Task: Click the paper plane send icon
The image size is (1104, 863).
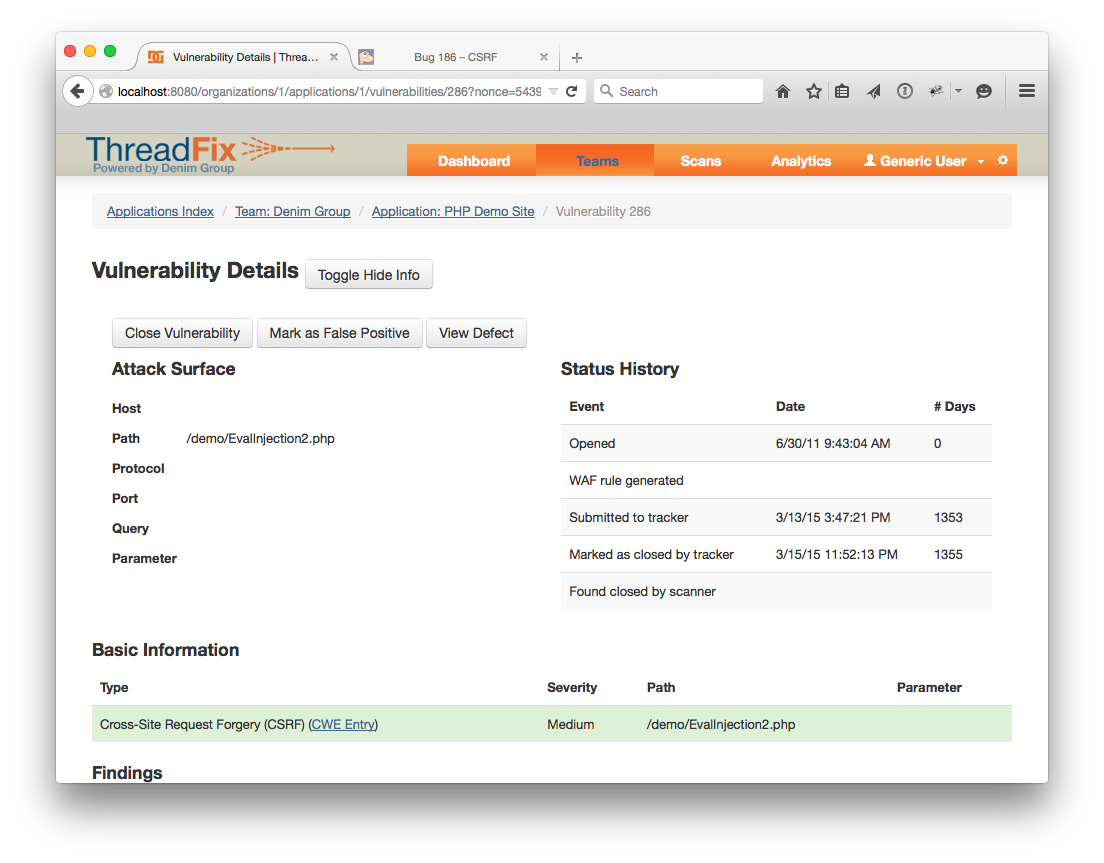Action: 874,92
